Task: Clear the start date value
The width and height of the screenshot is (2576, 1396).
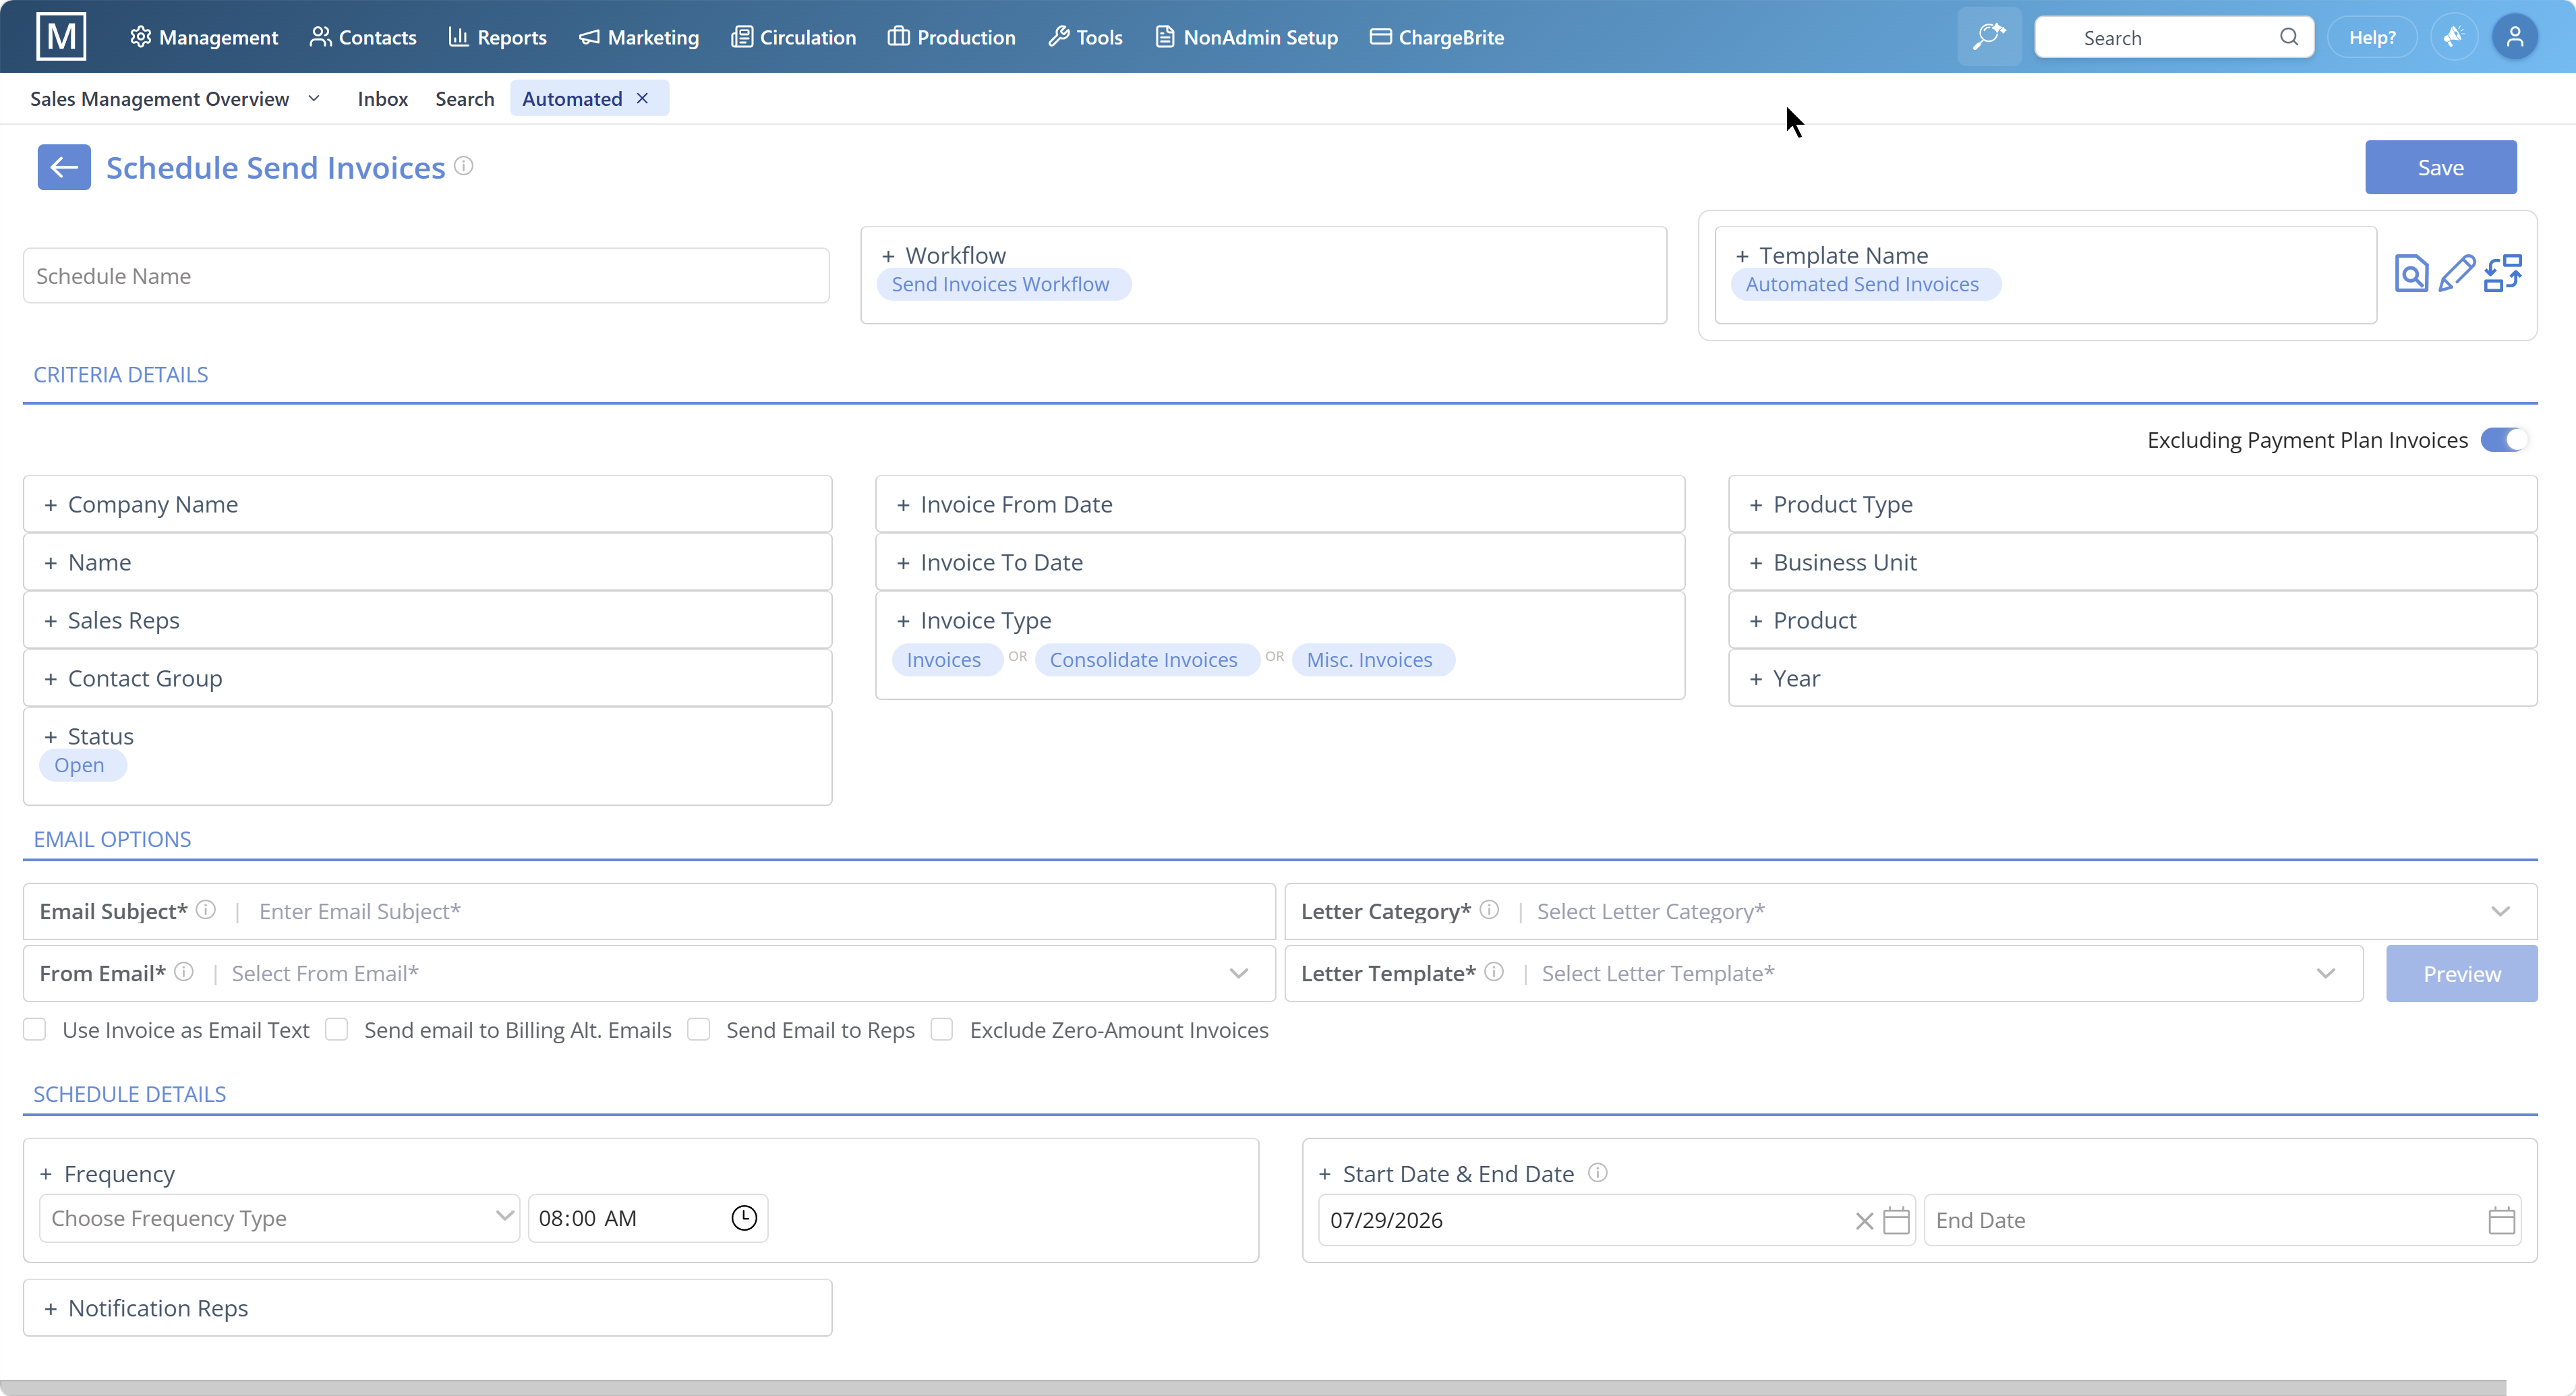Action: 1864,1221
